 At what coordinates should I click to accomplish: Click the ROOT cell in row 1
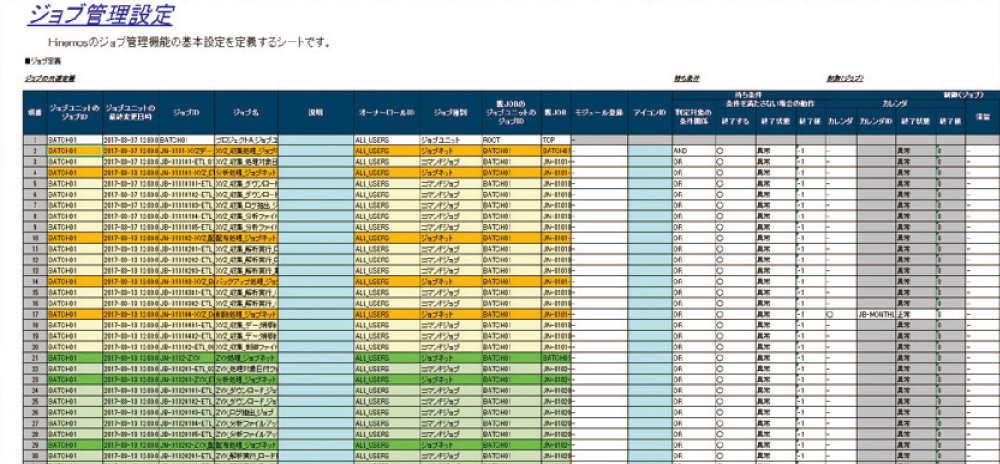coord(511,138)
